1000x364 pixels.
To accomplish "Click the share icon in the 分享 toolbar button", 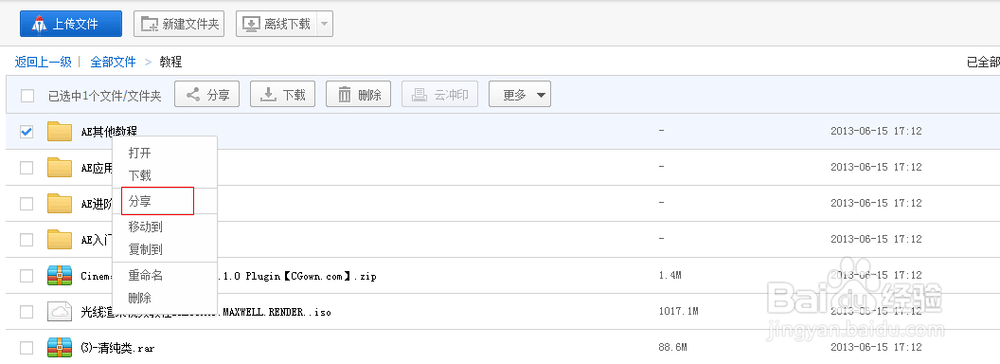I will tap(193, 95).
